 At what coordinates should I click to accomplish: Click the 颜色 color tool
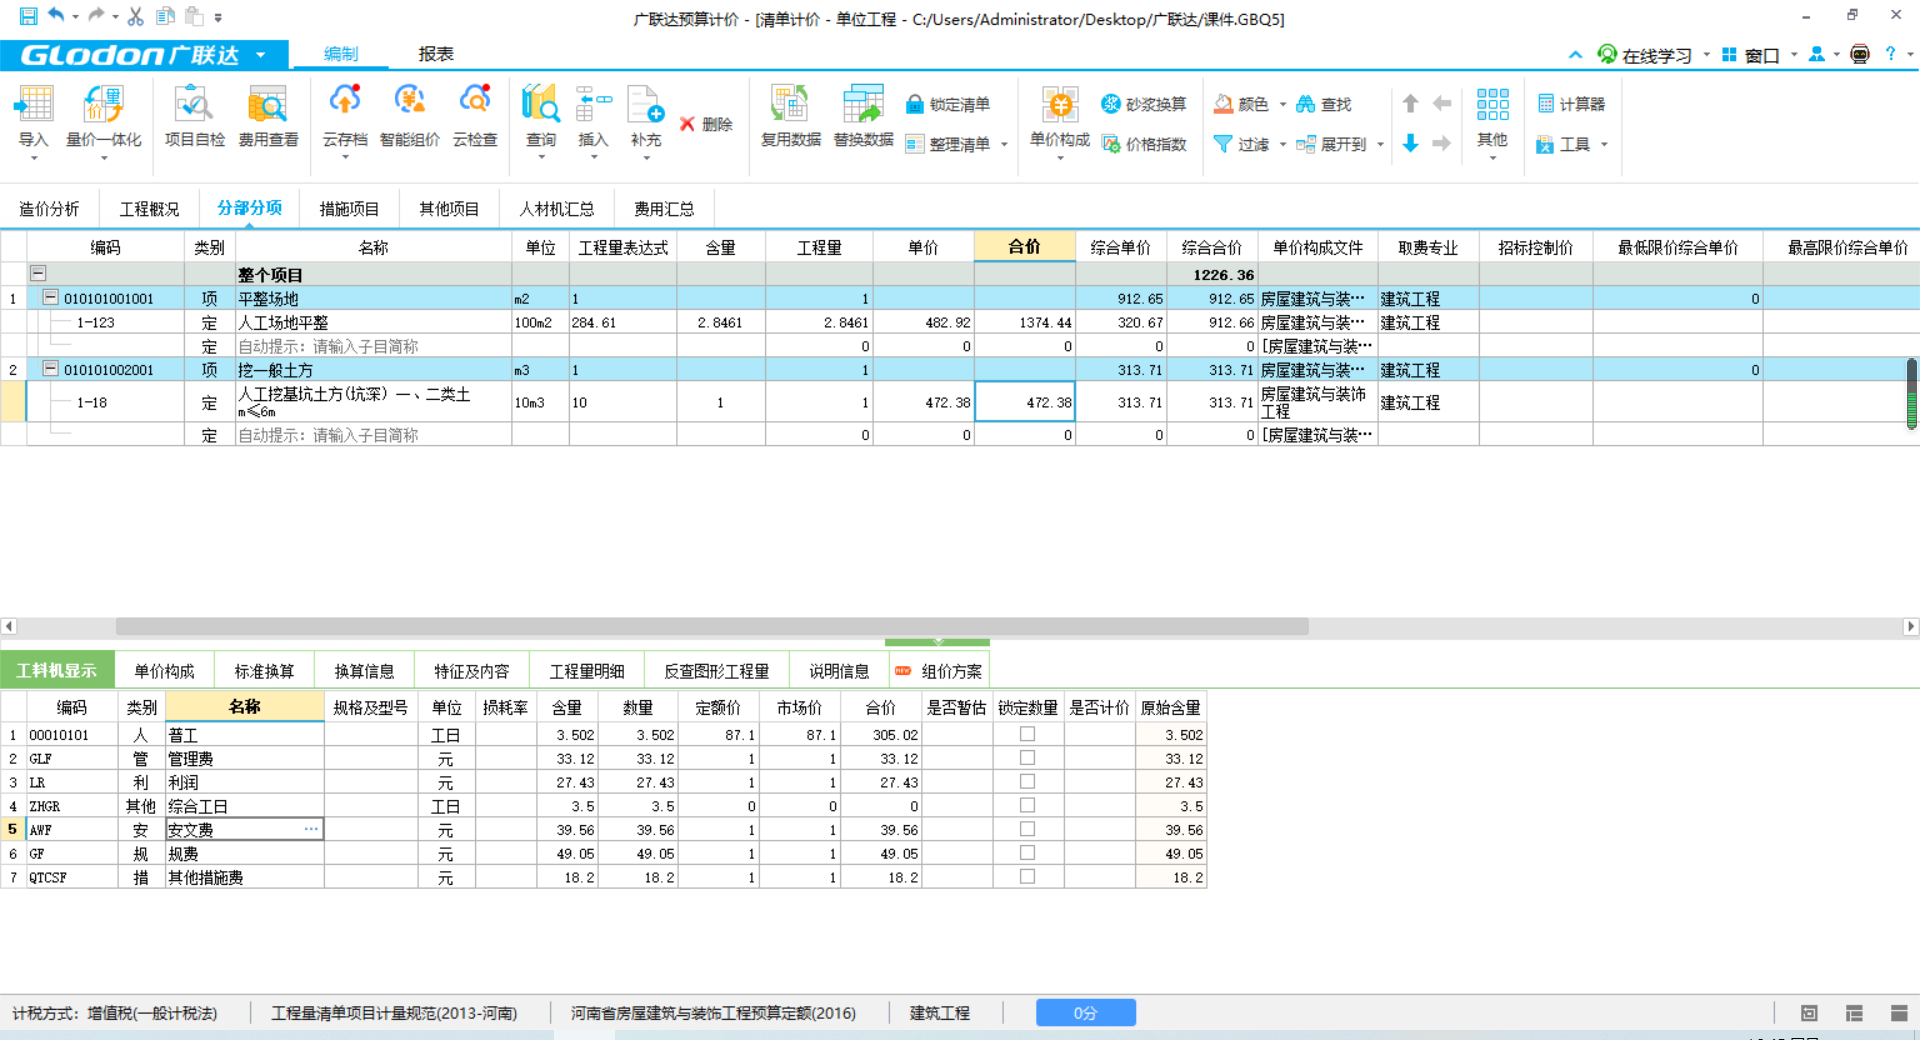pos(1241,104)
